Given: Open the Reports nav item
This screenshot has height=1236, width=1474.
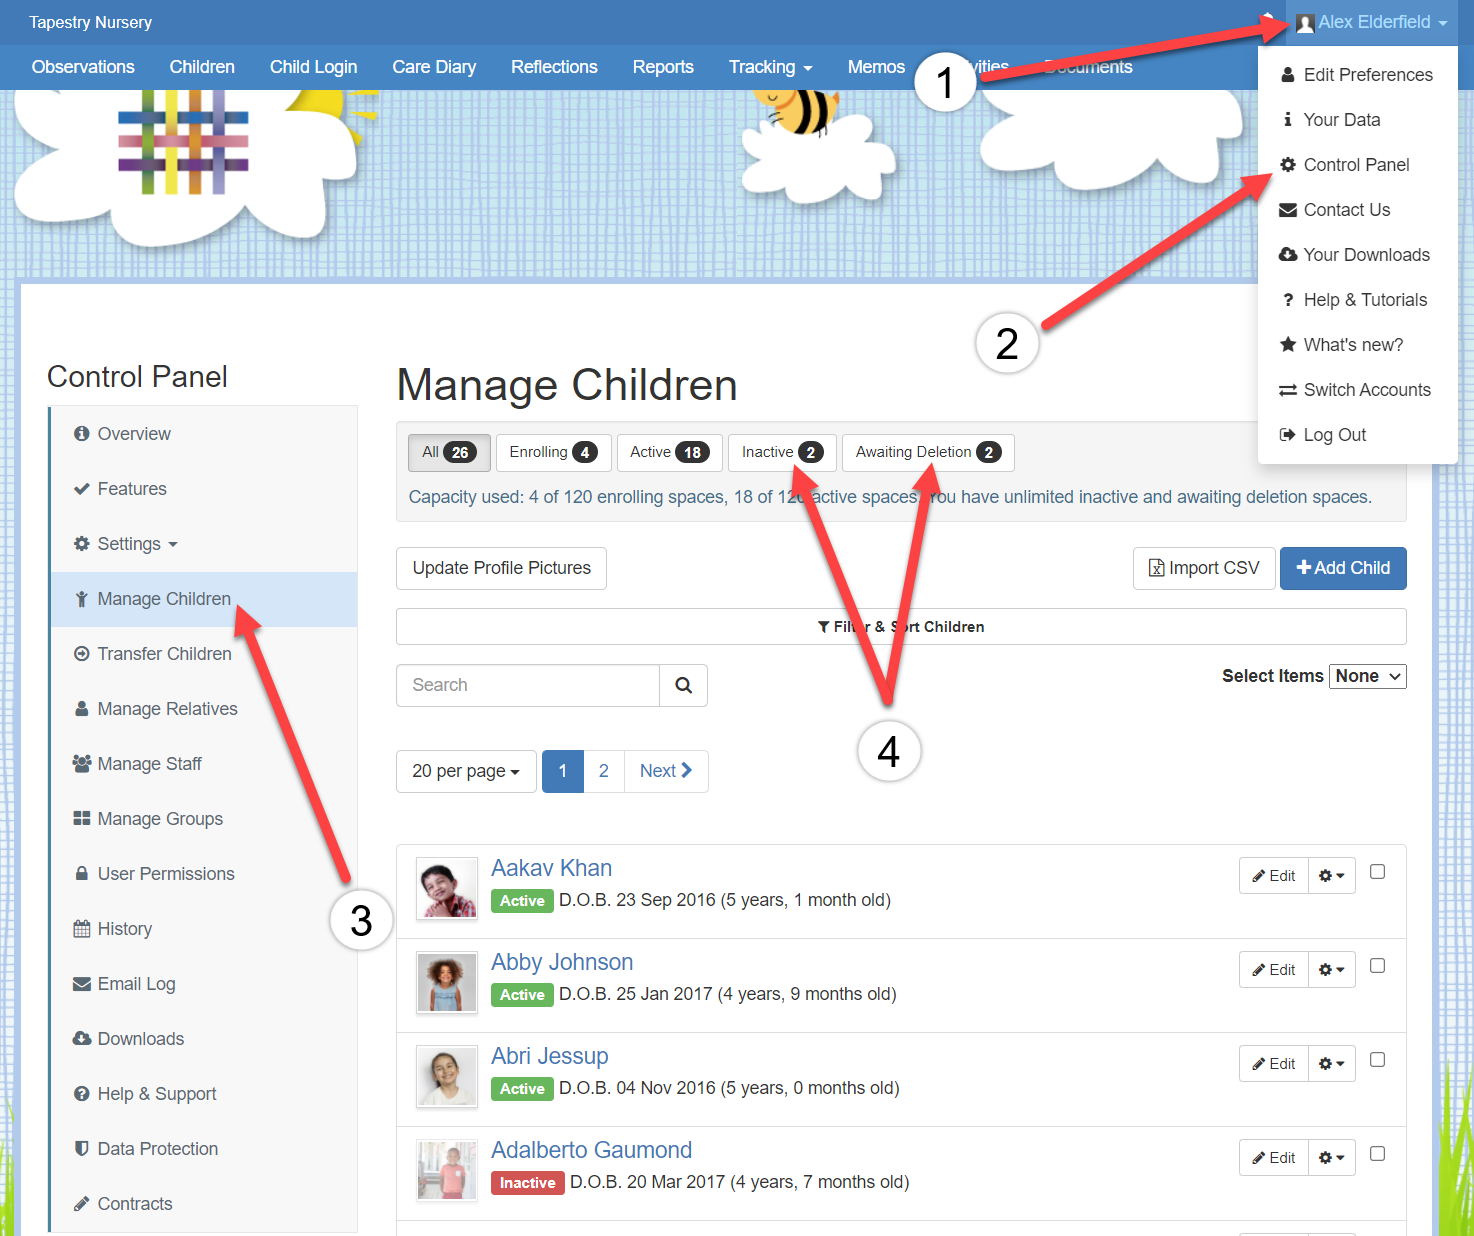Looking at the screenshot, I should (663, 67).
